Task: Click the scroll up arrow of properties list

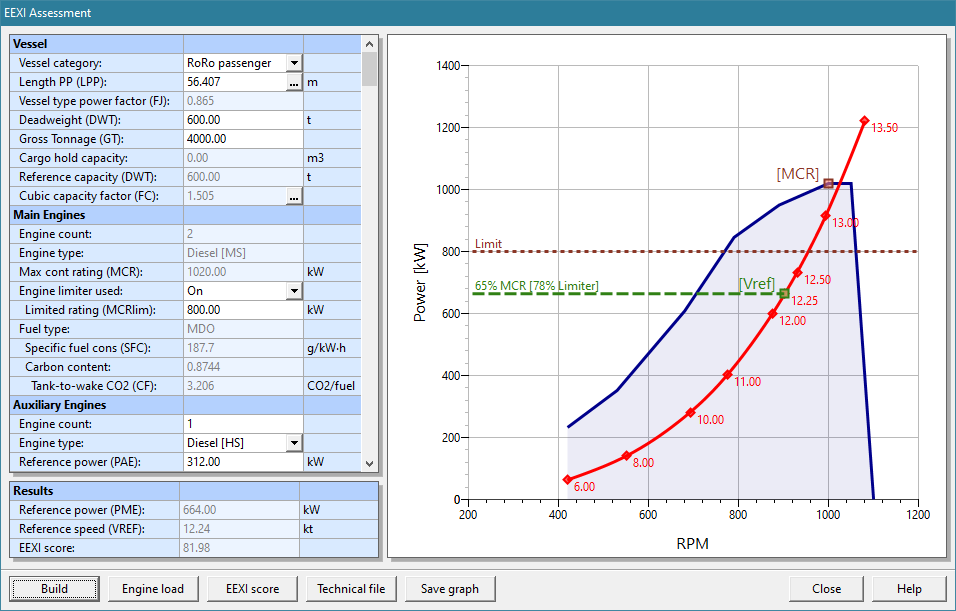Action: 370,45
